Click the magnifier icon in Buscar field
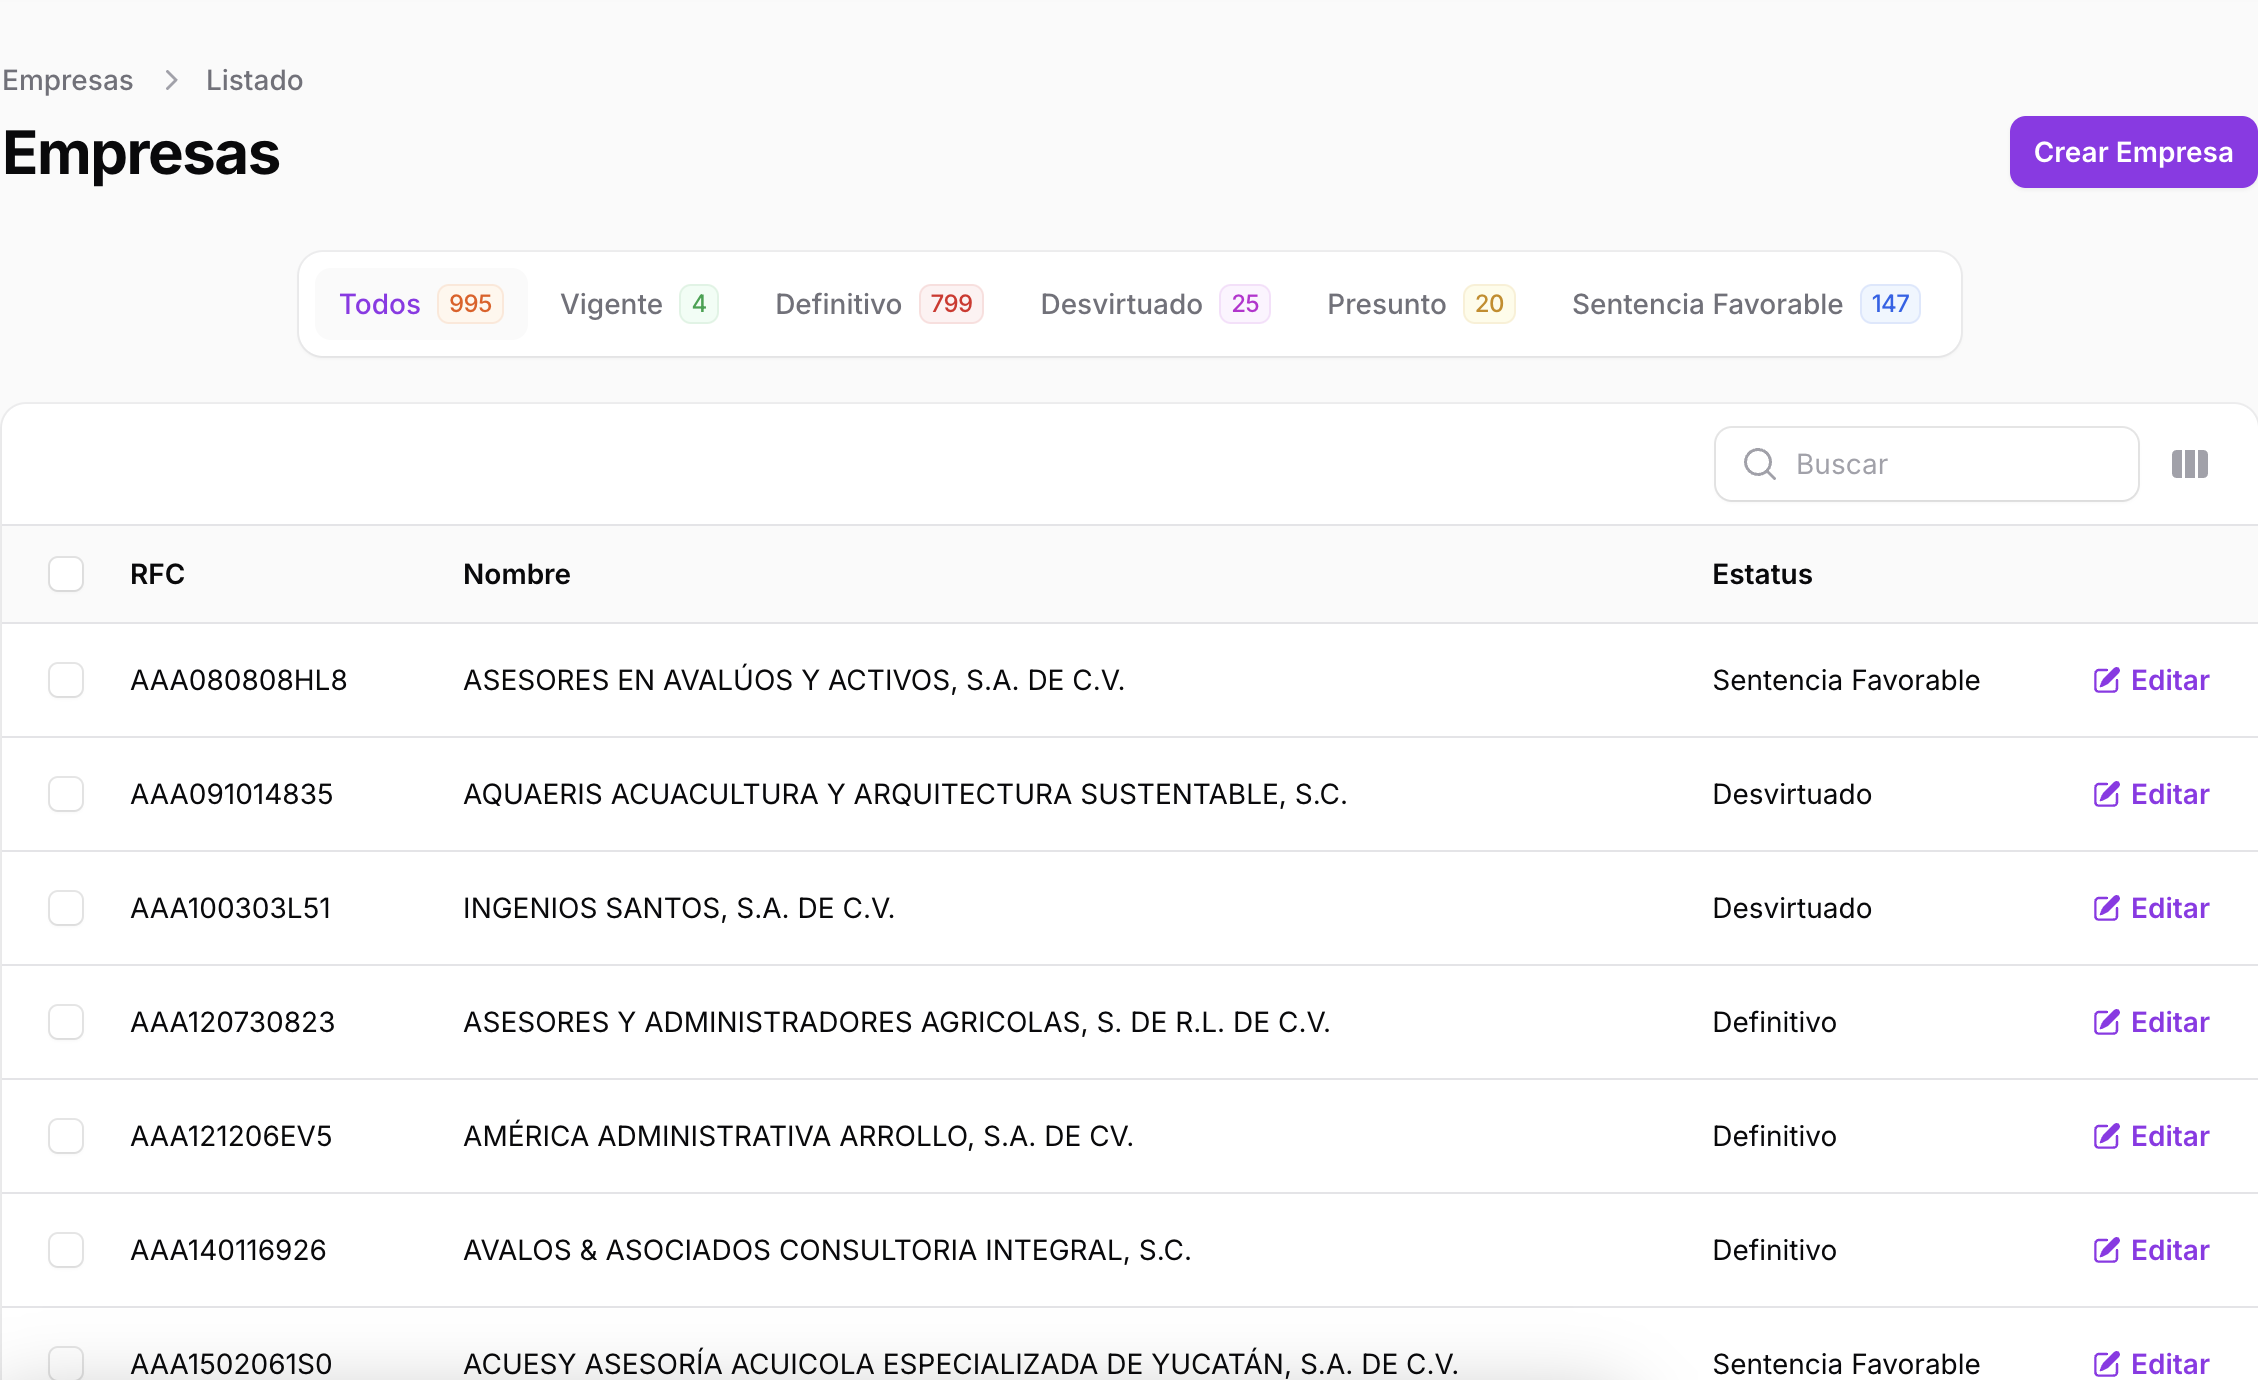Screen dimensions: 2258x1380 point(1759,464)
